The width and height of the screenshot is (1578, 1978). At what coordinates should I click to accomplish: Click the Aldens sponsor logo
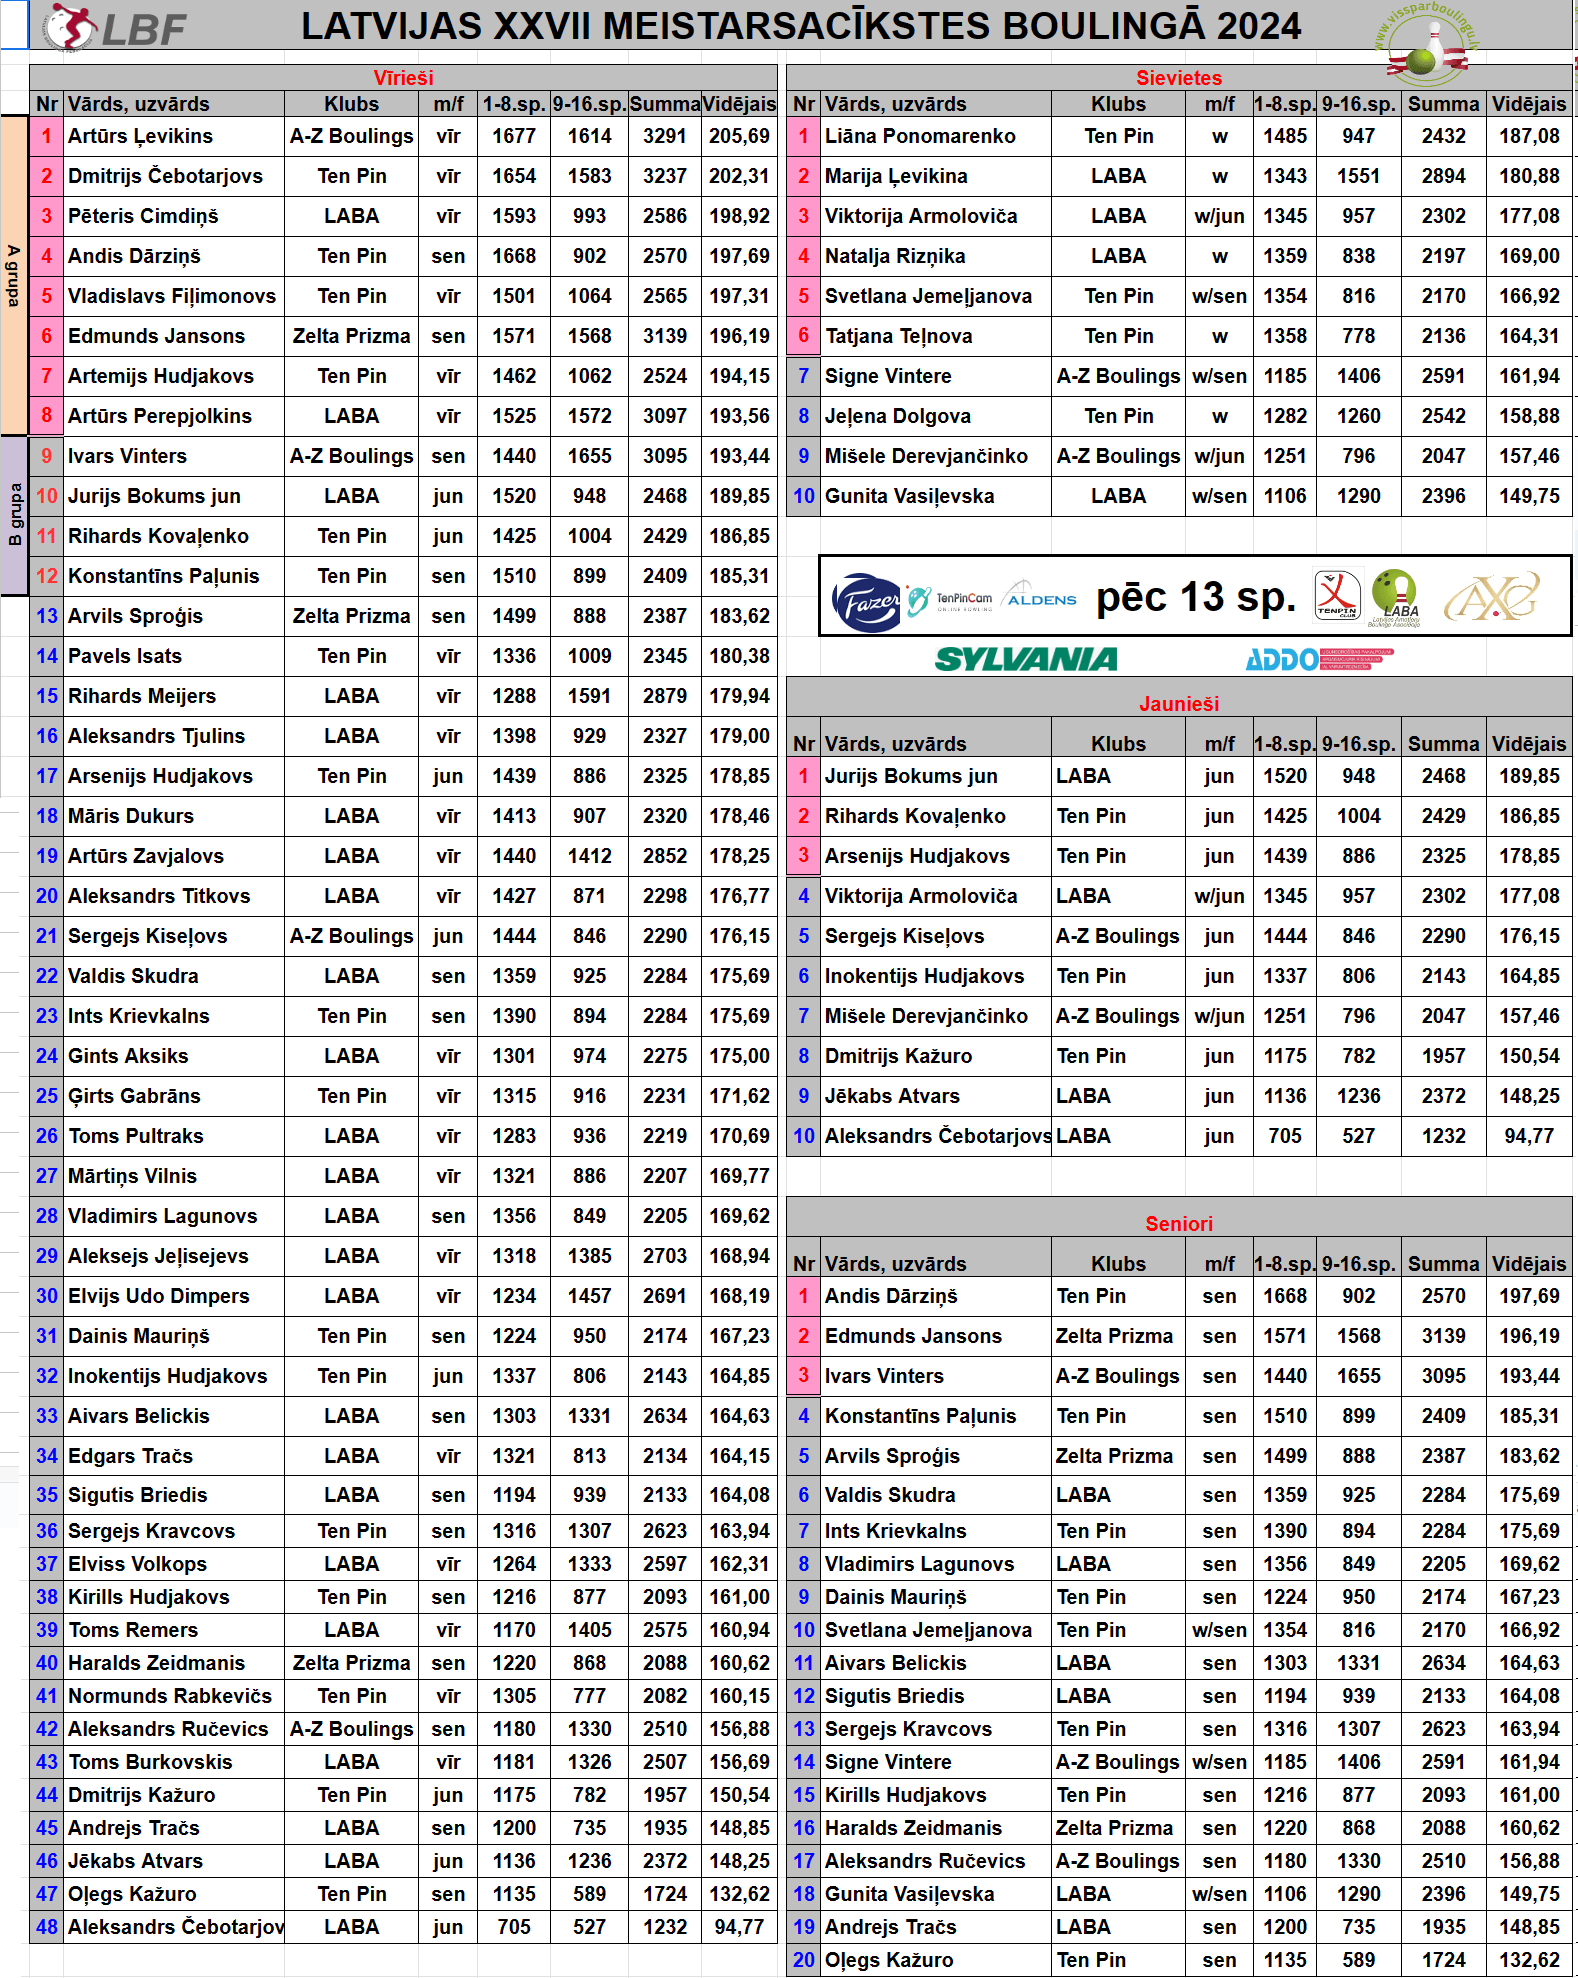pos(1040,596)
